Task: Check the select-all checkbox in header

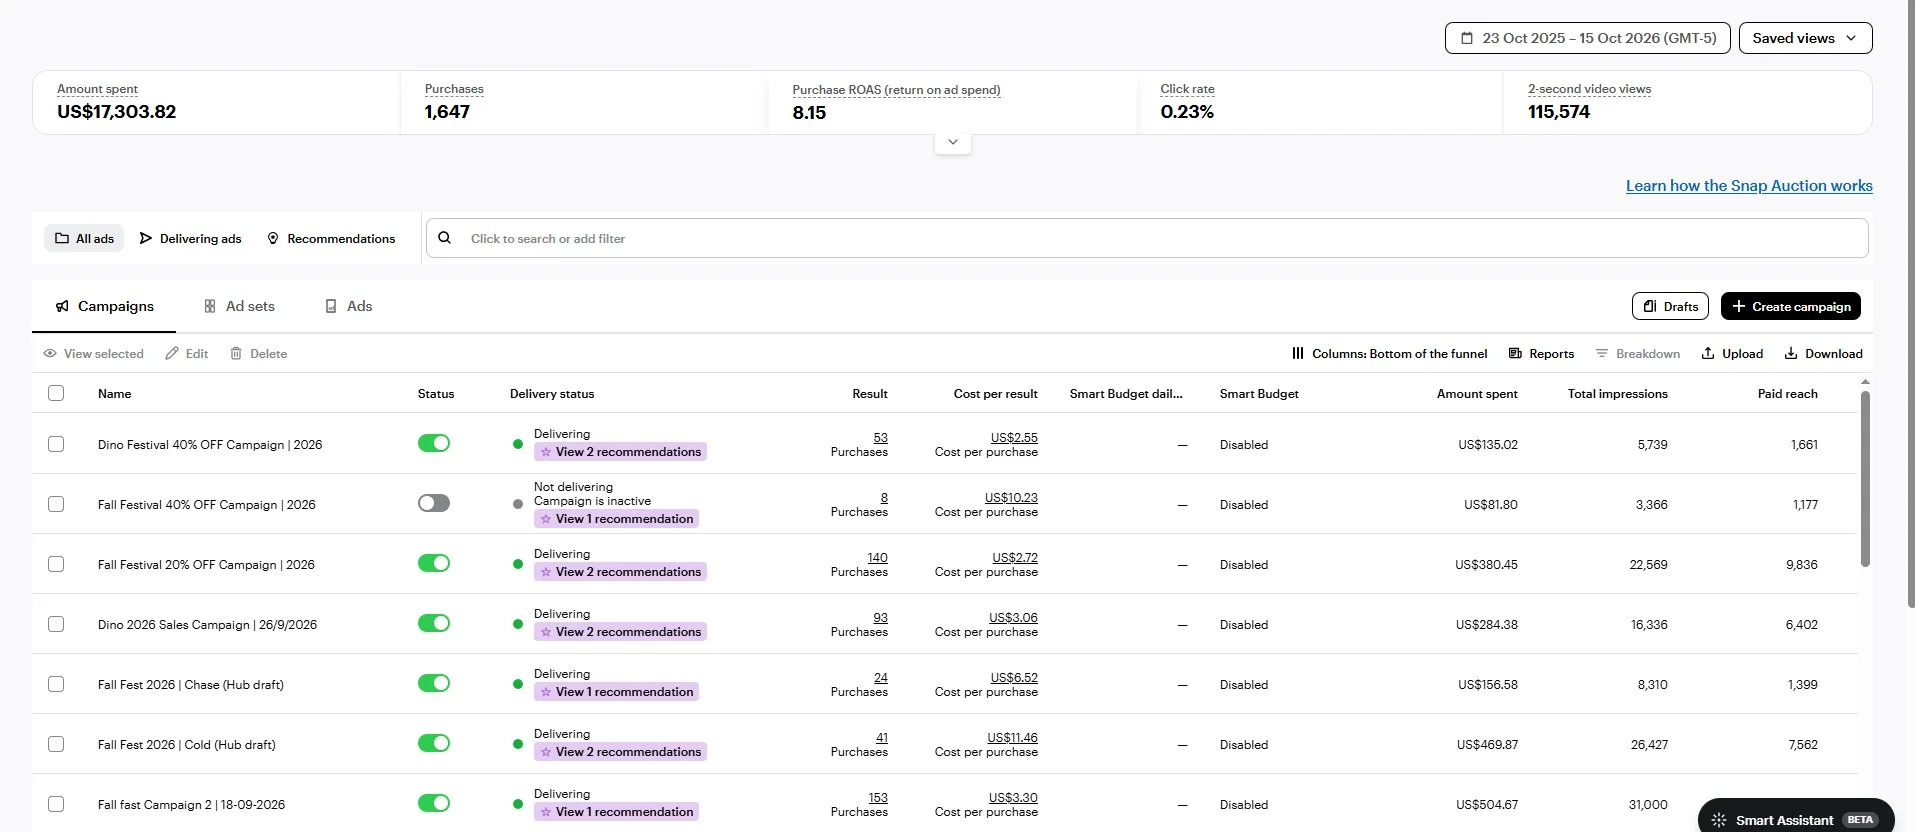Action: tap(56, 393)
